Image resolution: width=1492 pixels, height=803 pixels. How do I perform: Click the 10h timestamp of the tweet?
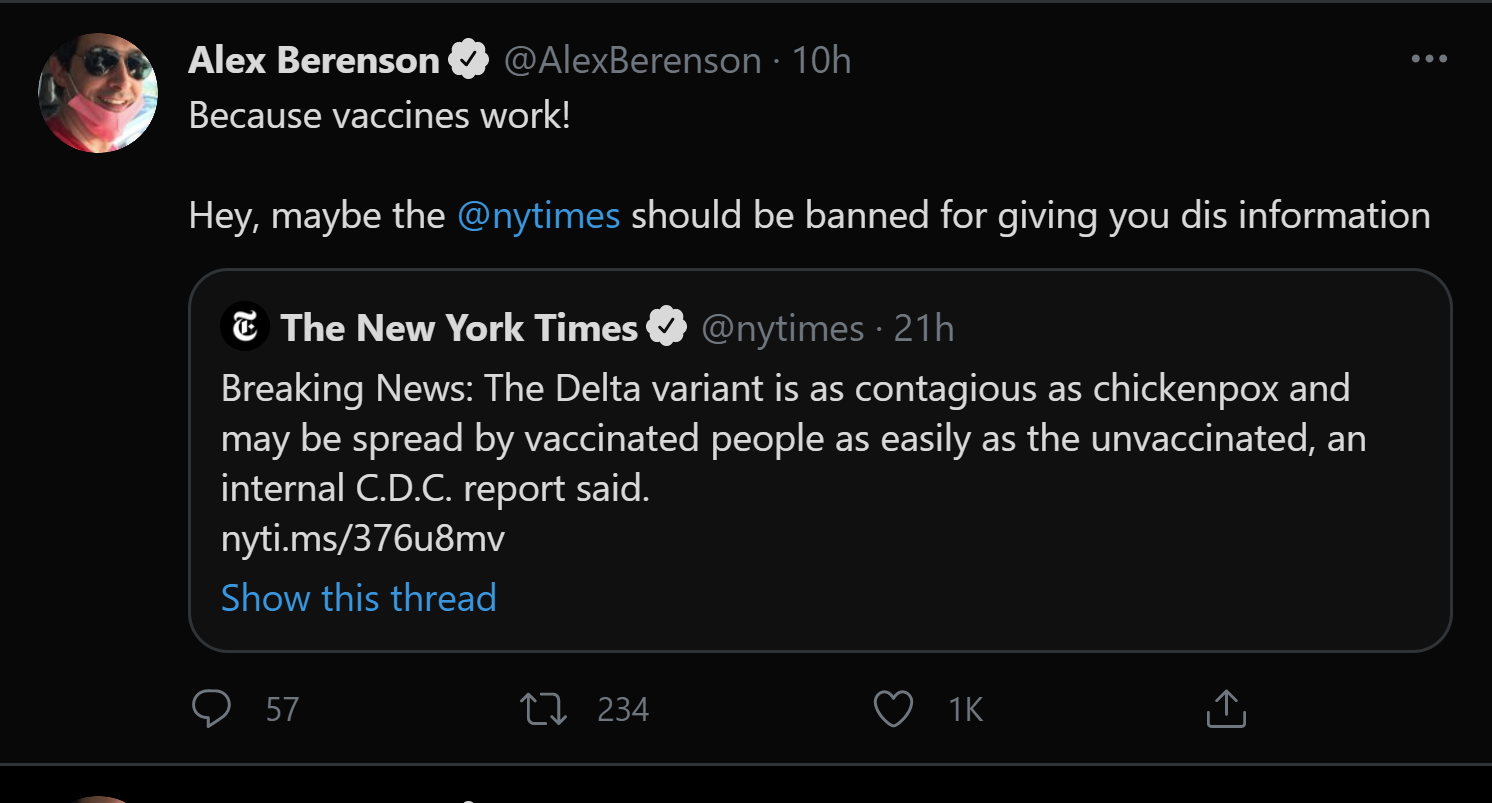821,61
